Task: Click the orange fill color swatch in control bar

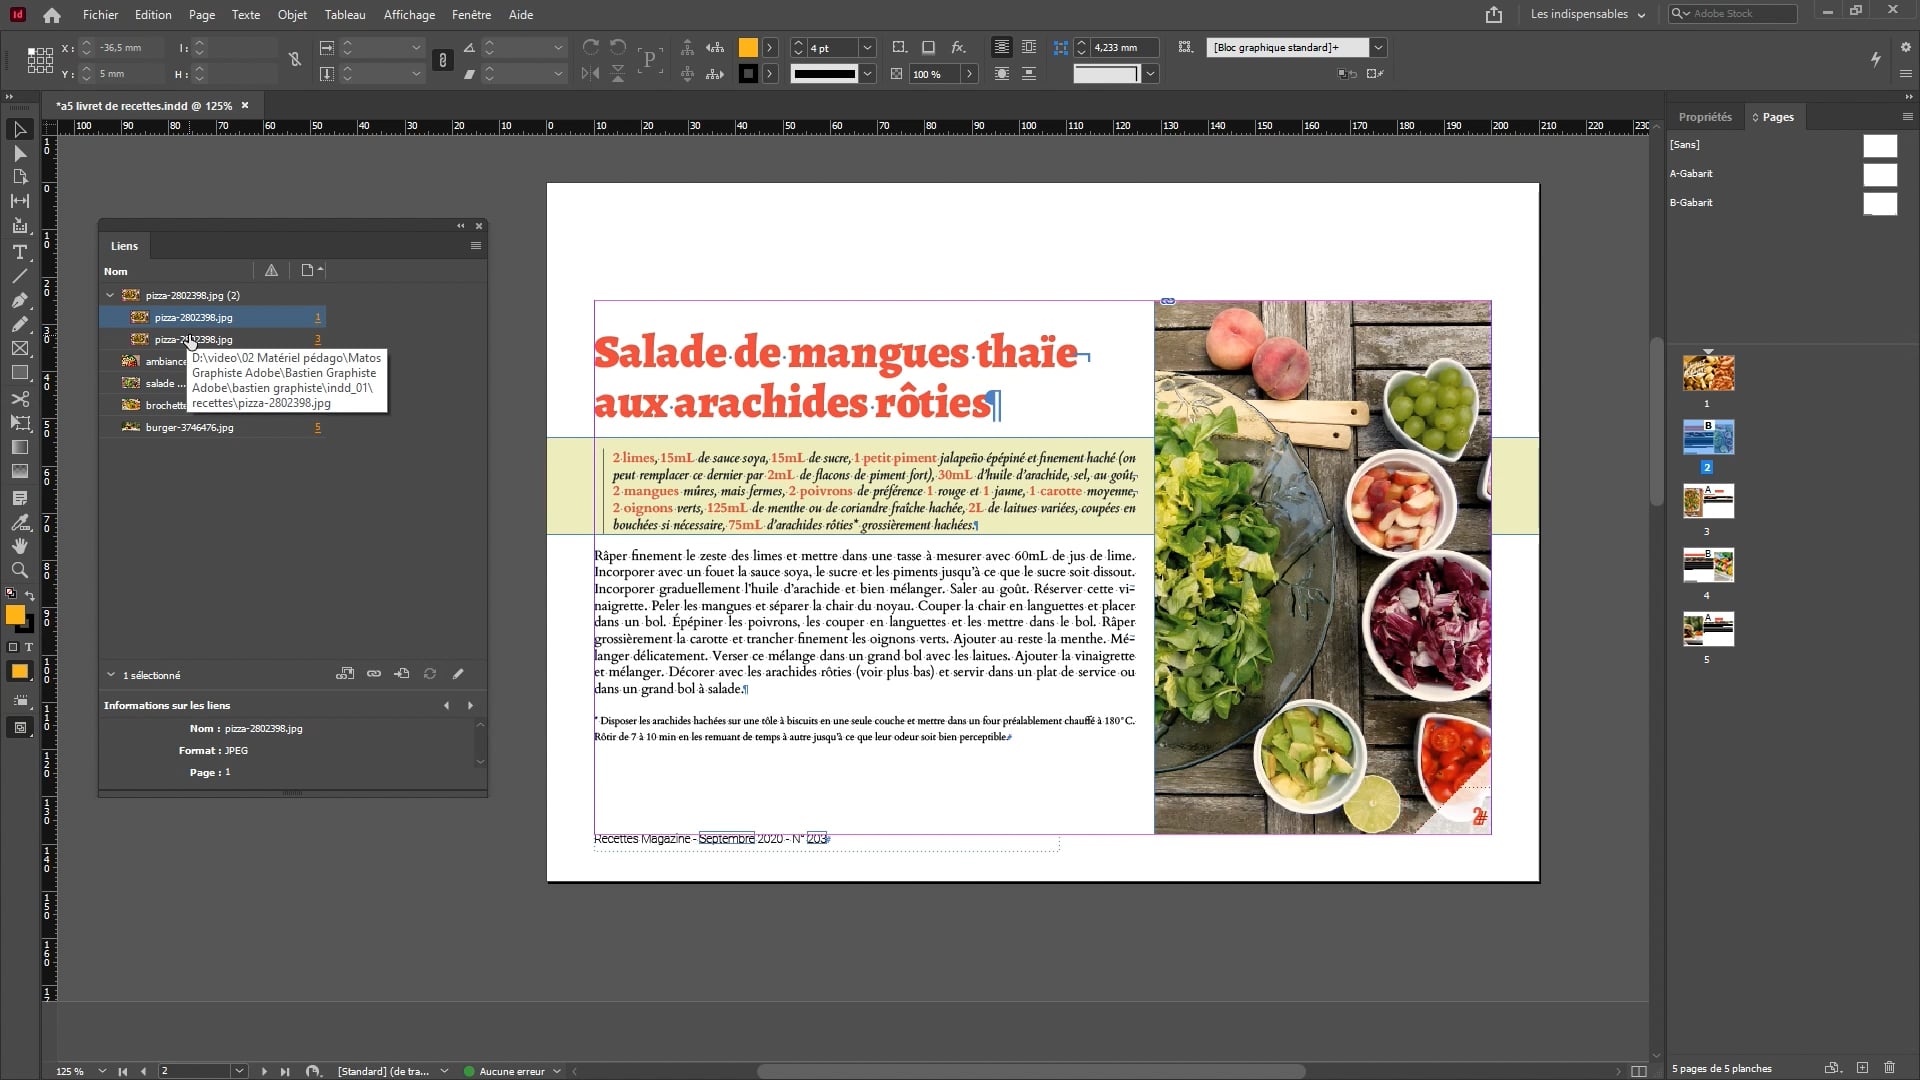Action: pyautogui.click(x=747, y=48)
